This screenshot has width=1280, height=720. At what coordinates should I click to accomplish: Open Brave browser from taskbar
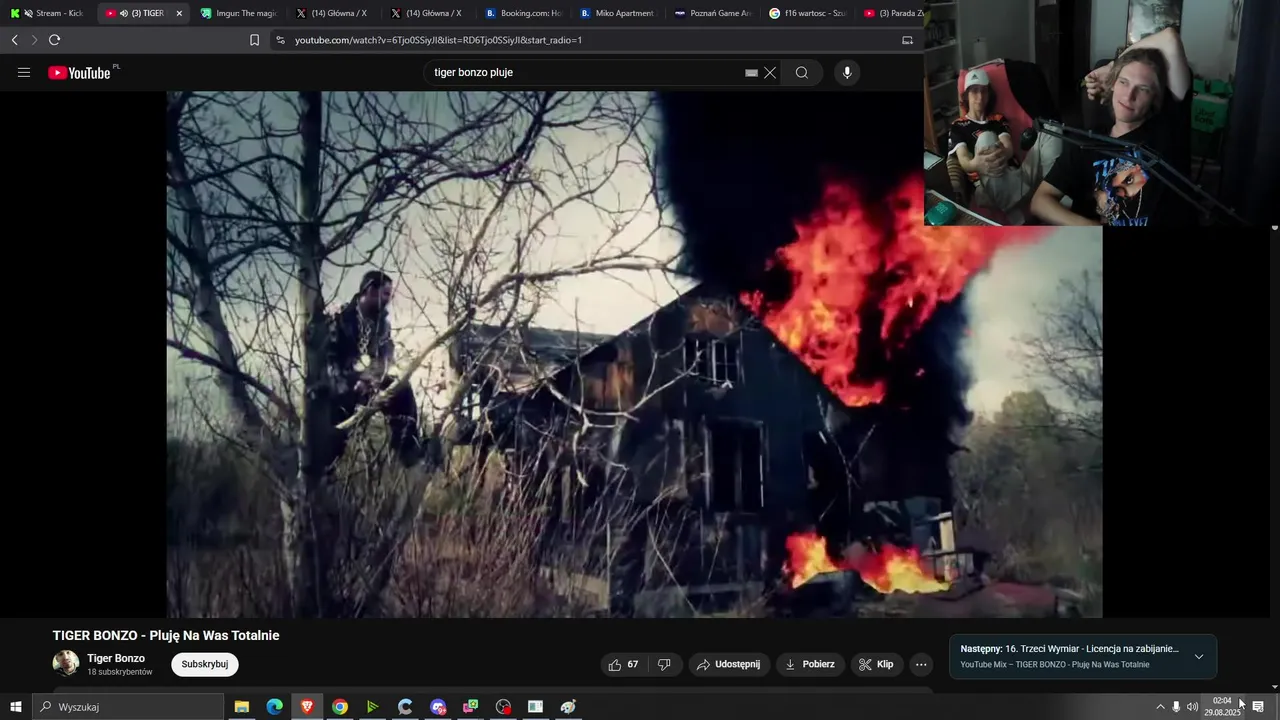[307, 707]
